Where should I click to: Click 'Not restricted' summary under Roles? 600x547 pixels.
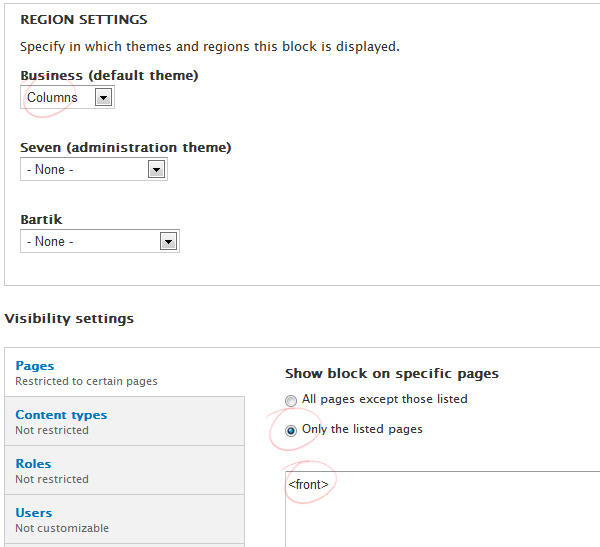point(52,479)
